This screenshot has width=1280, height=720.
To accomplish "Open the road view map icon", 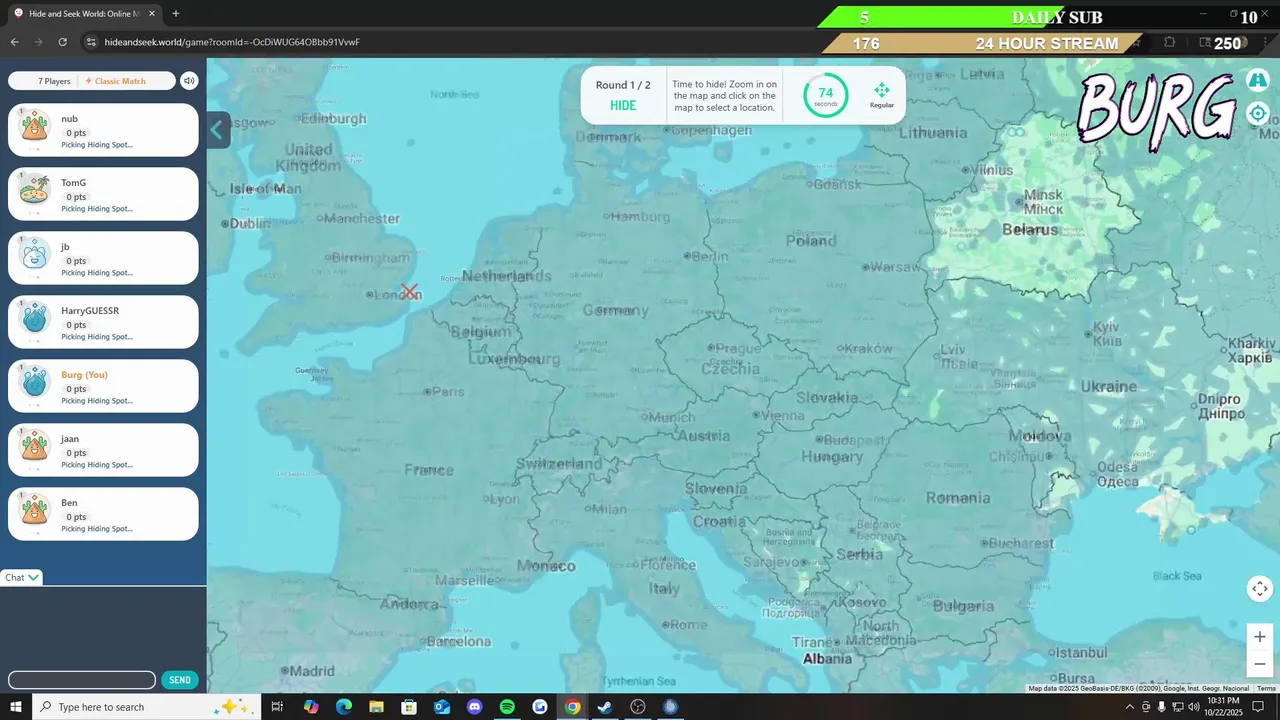I will 1257,79.
